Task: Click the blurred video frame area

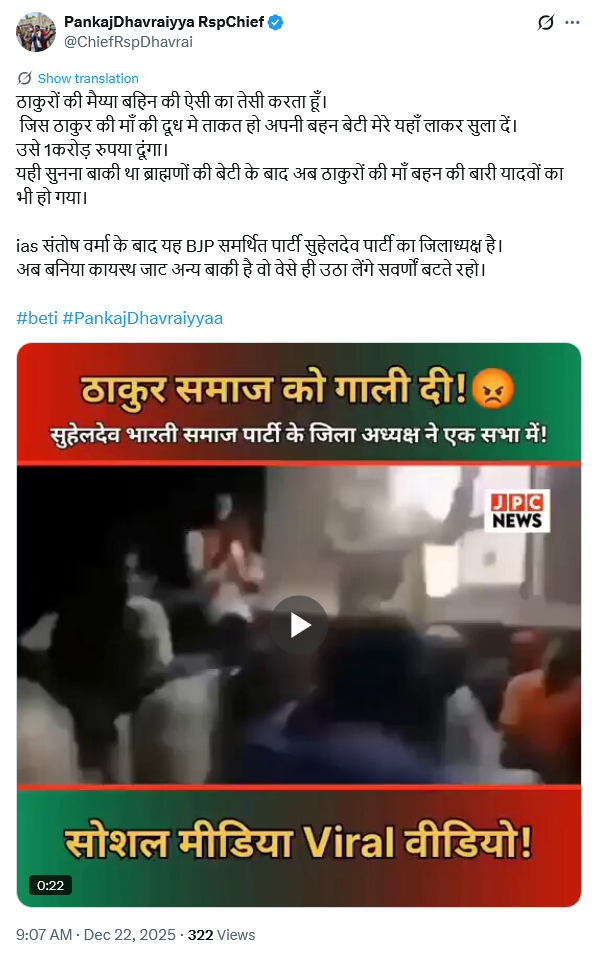Action: [x=299, y=625]
